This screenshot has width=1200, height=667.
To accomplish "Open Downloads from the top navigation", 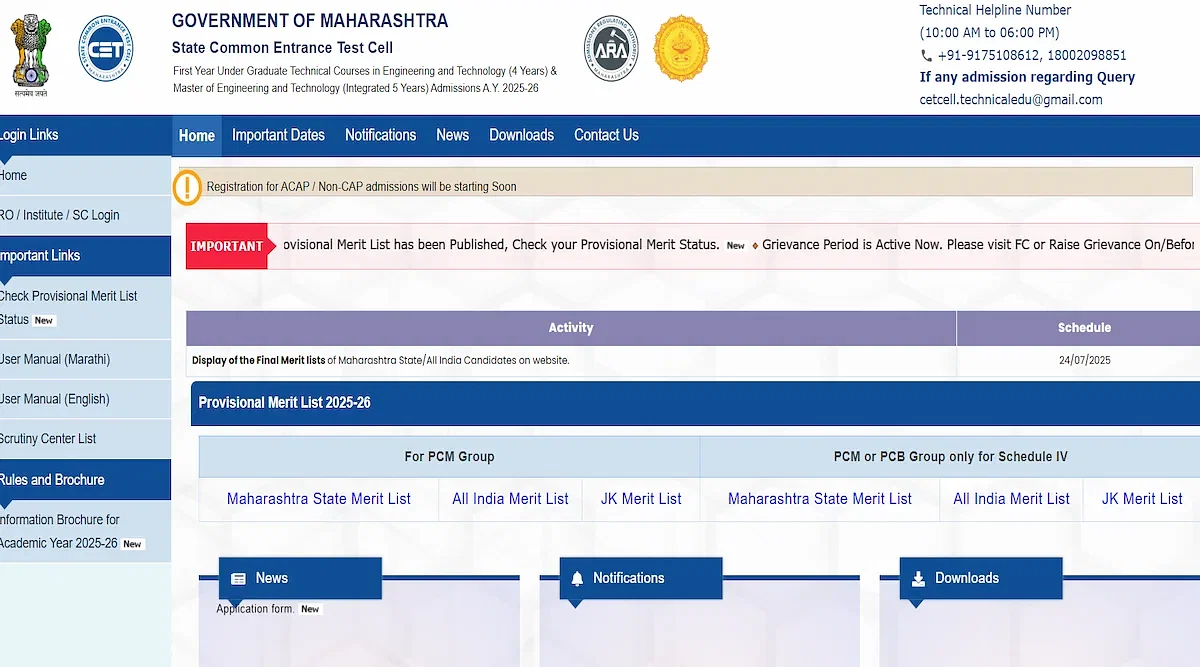I will pos(521,135).
